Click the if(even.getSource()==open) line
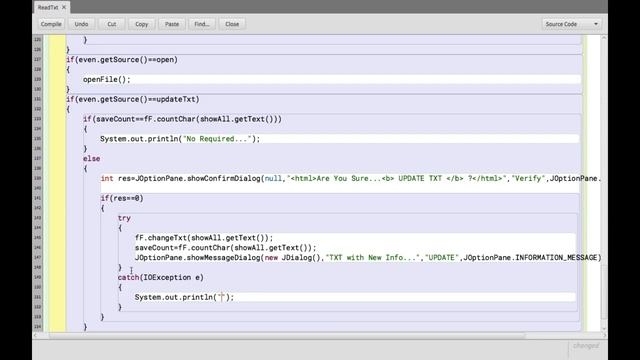This screenshot has width=640, height=360. [122, 60]
